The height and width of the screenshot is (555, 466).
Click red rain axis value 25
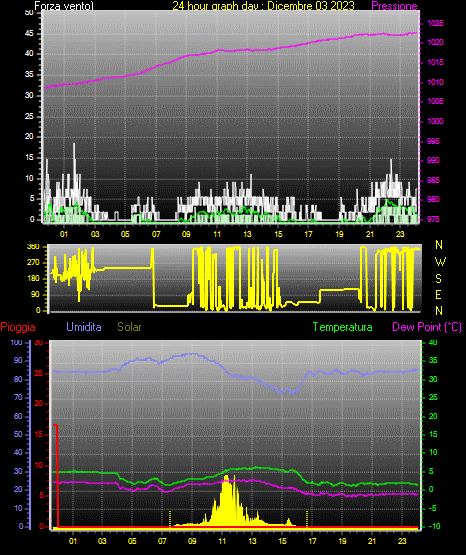39,373
